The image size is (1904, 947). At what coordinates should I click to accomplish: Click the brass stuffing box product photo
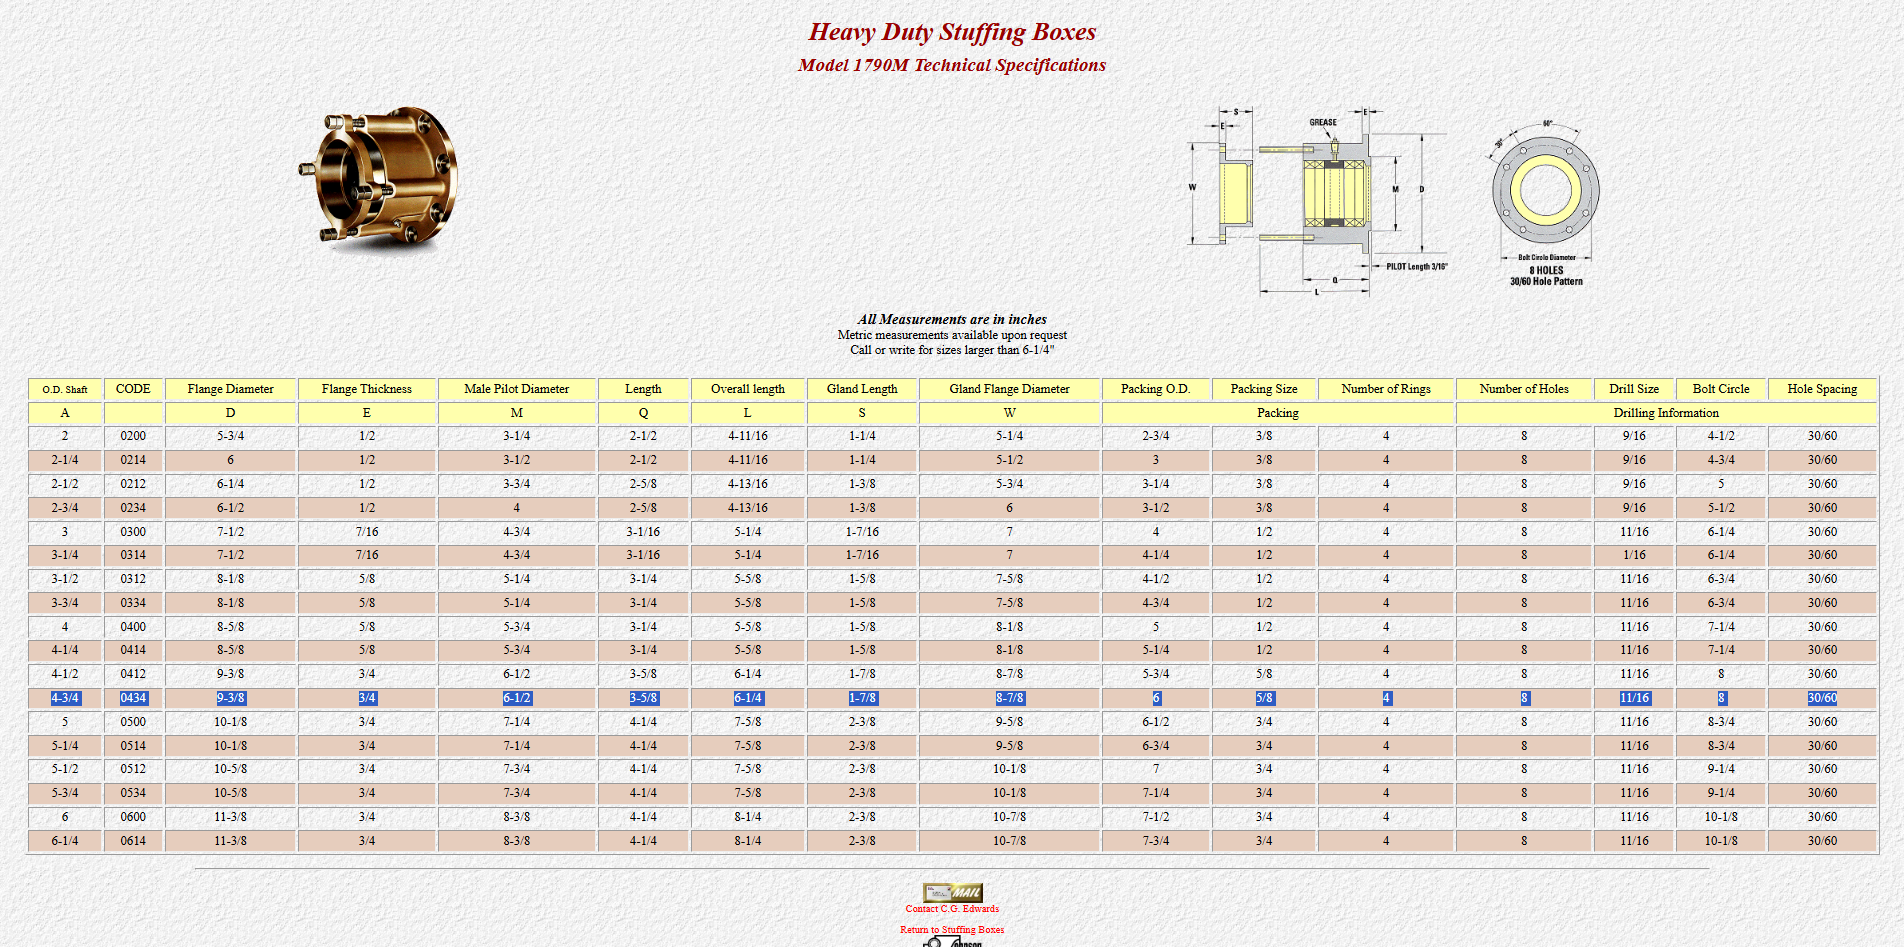point(379,178)
